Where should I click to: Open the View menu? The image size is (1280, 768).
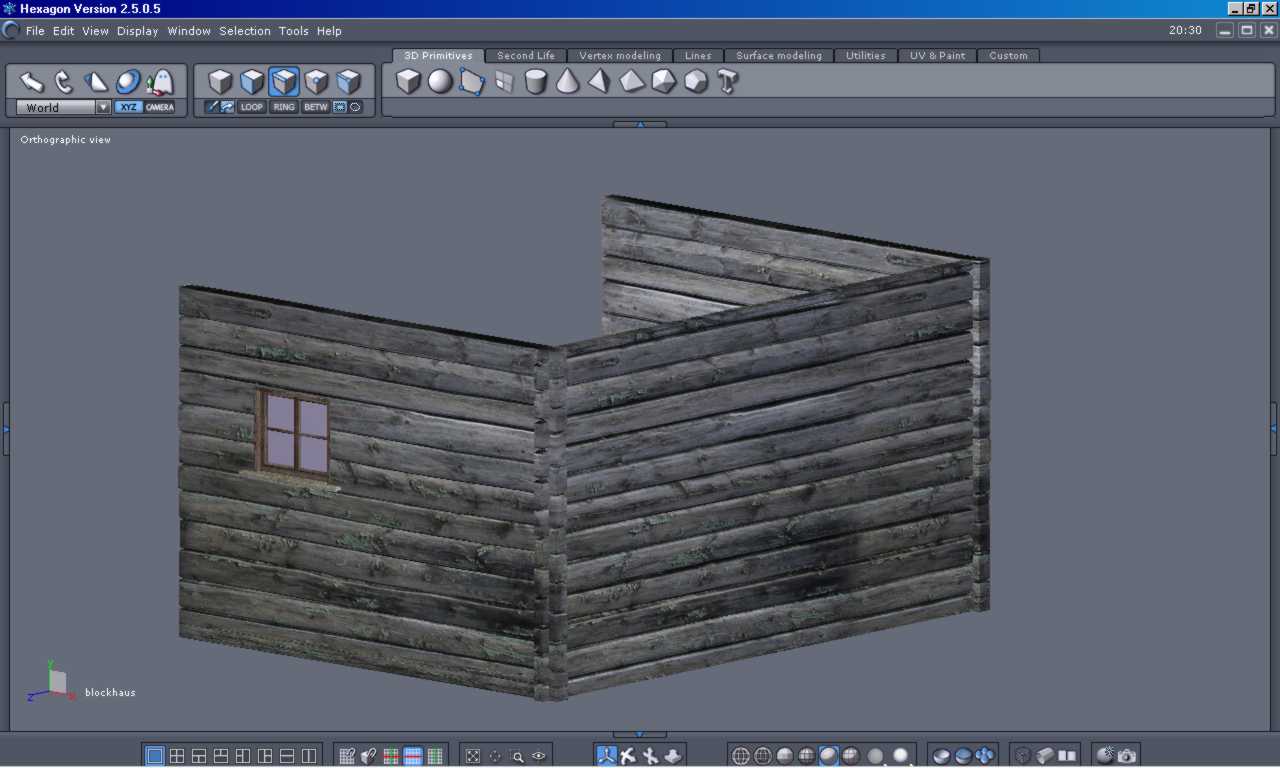click(x=96, y=31)
